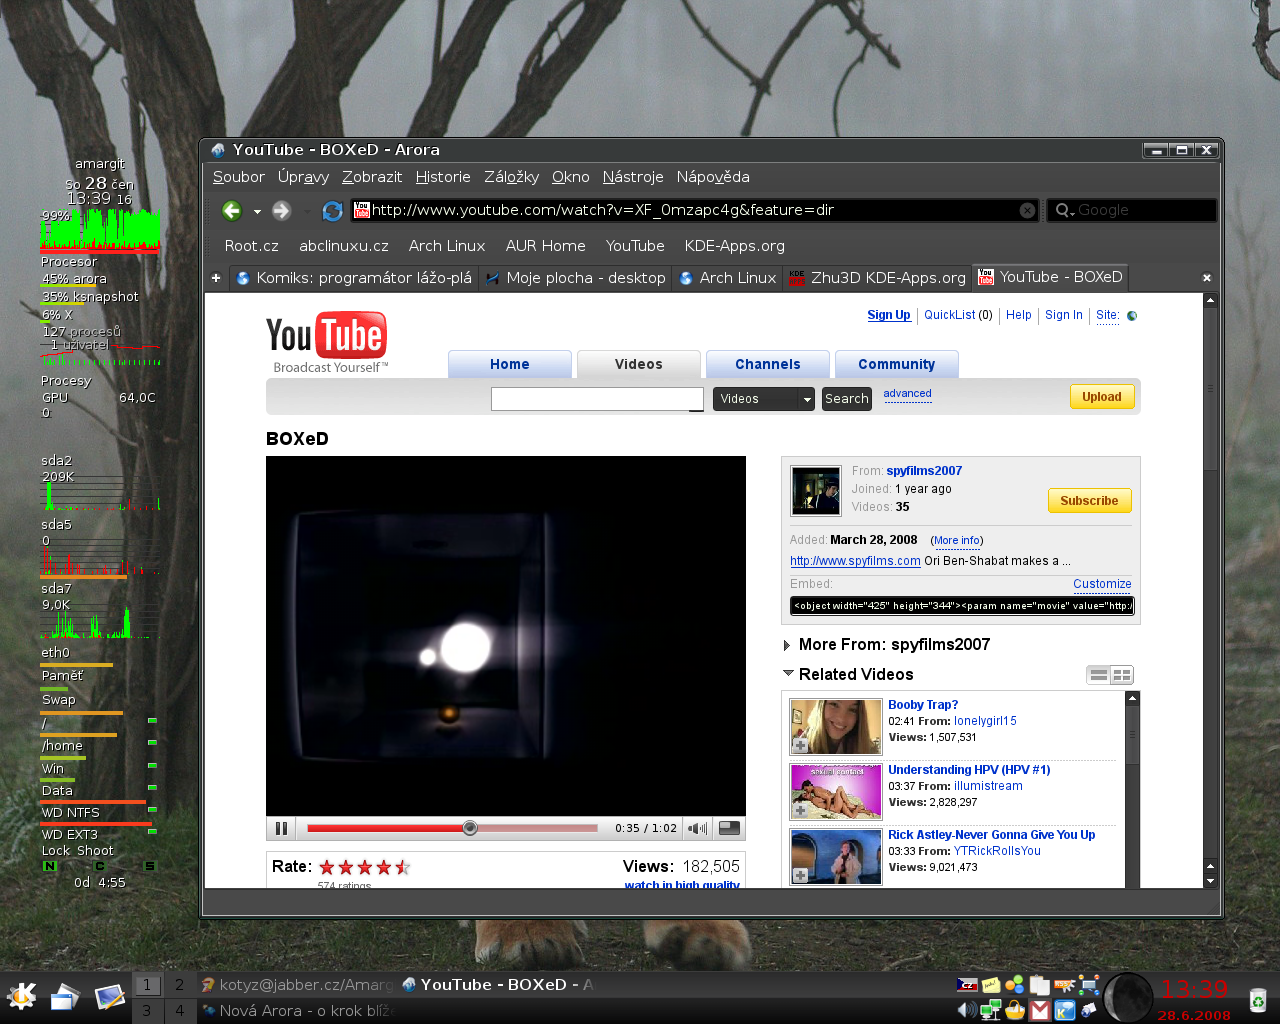Open Rick Astley video thumbnail
Image resolution: width=1280 pixels, height=1024 pixels.
pyautogui.click(x=836, y=856)
